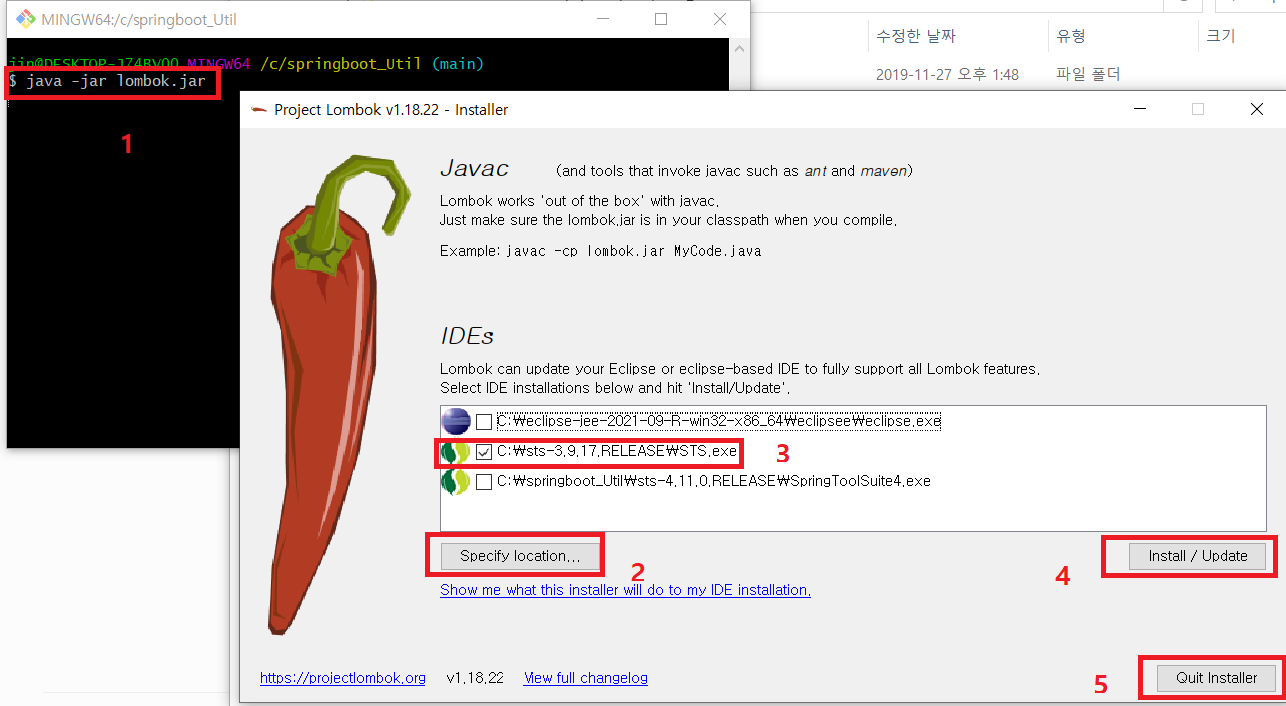The image size is (1286, 706).
Task: Click the STS 3.9.17 Spring leaf icon
Action: click(x=456, y=452)
